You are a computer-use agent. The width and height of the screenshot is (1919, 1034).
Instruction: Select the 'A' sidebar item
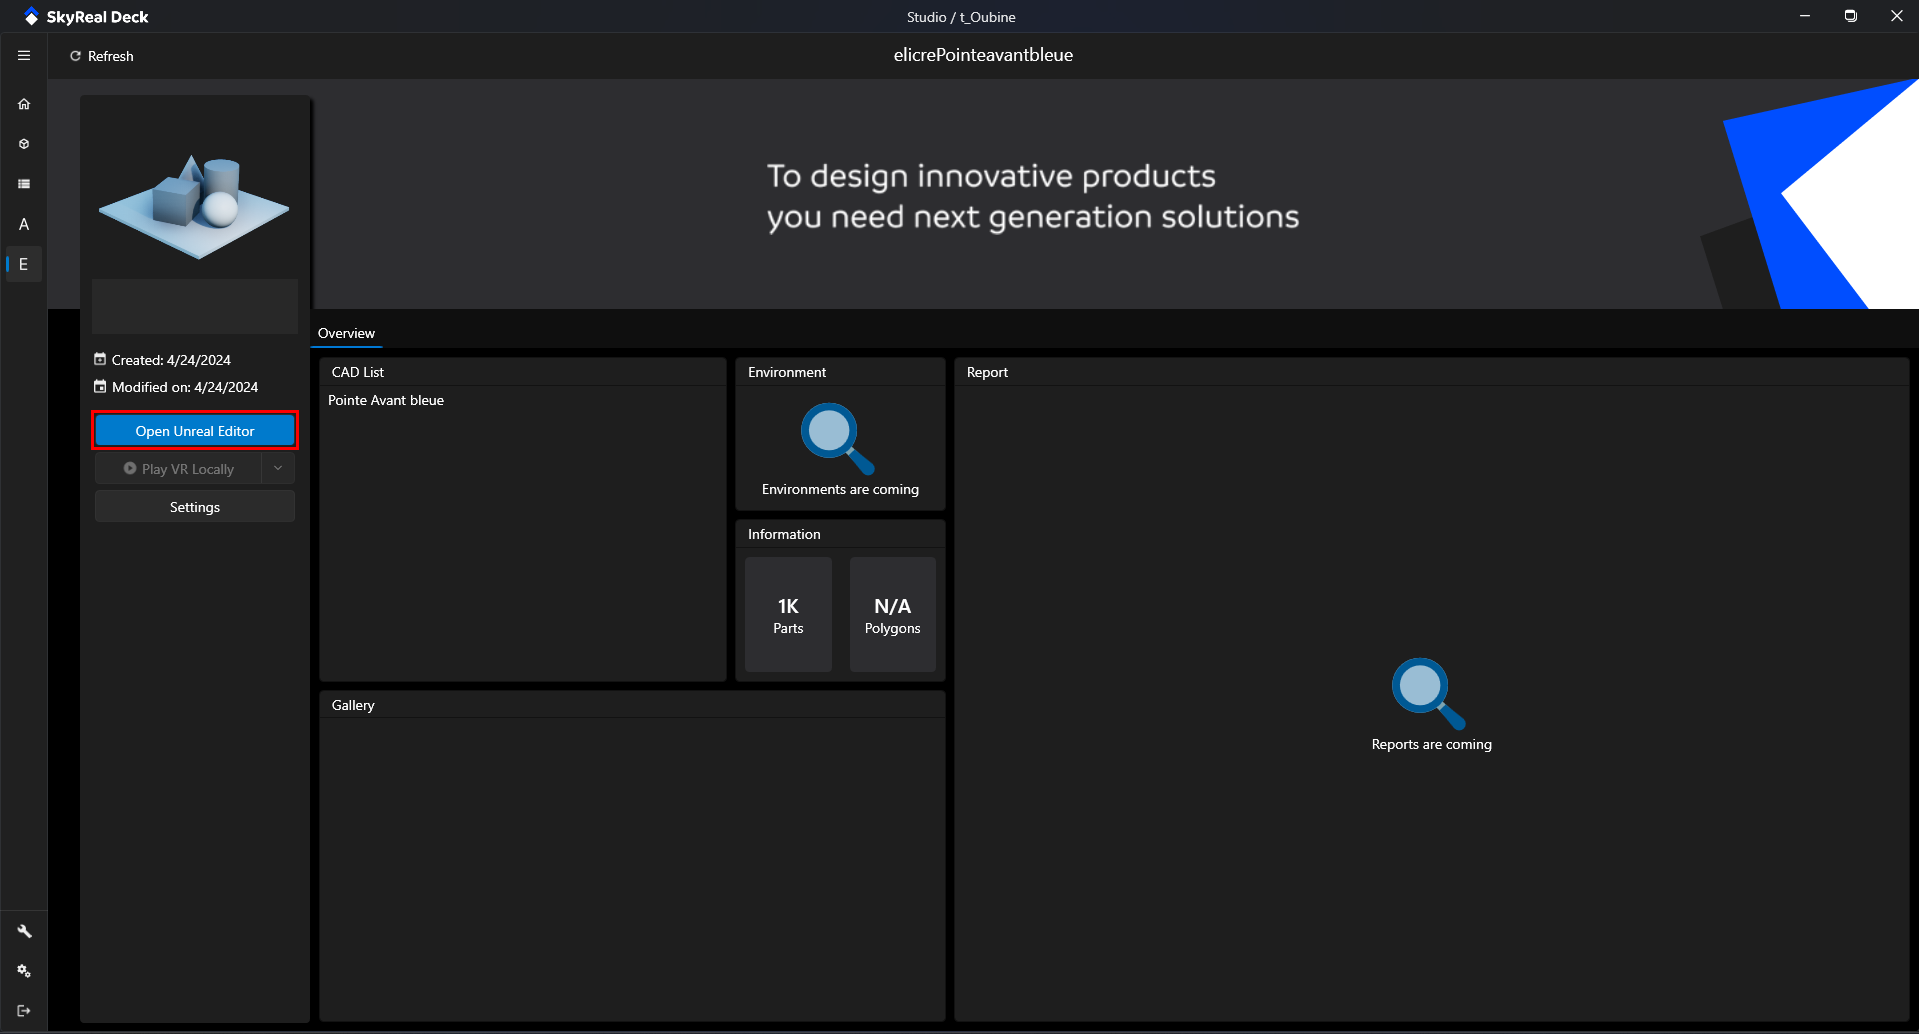pos(24,224)
